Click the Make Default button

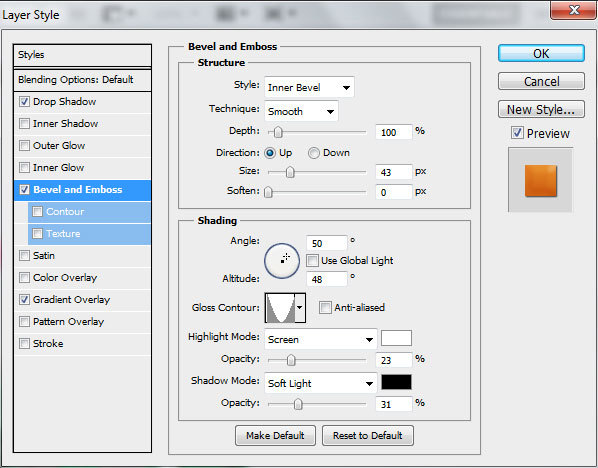coord(275,435)
